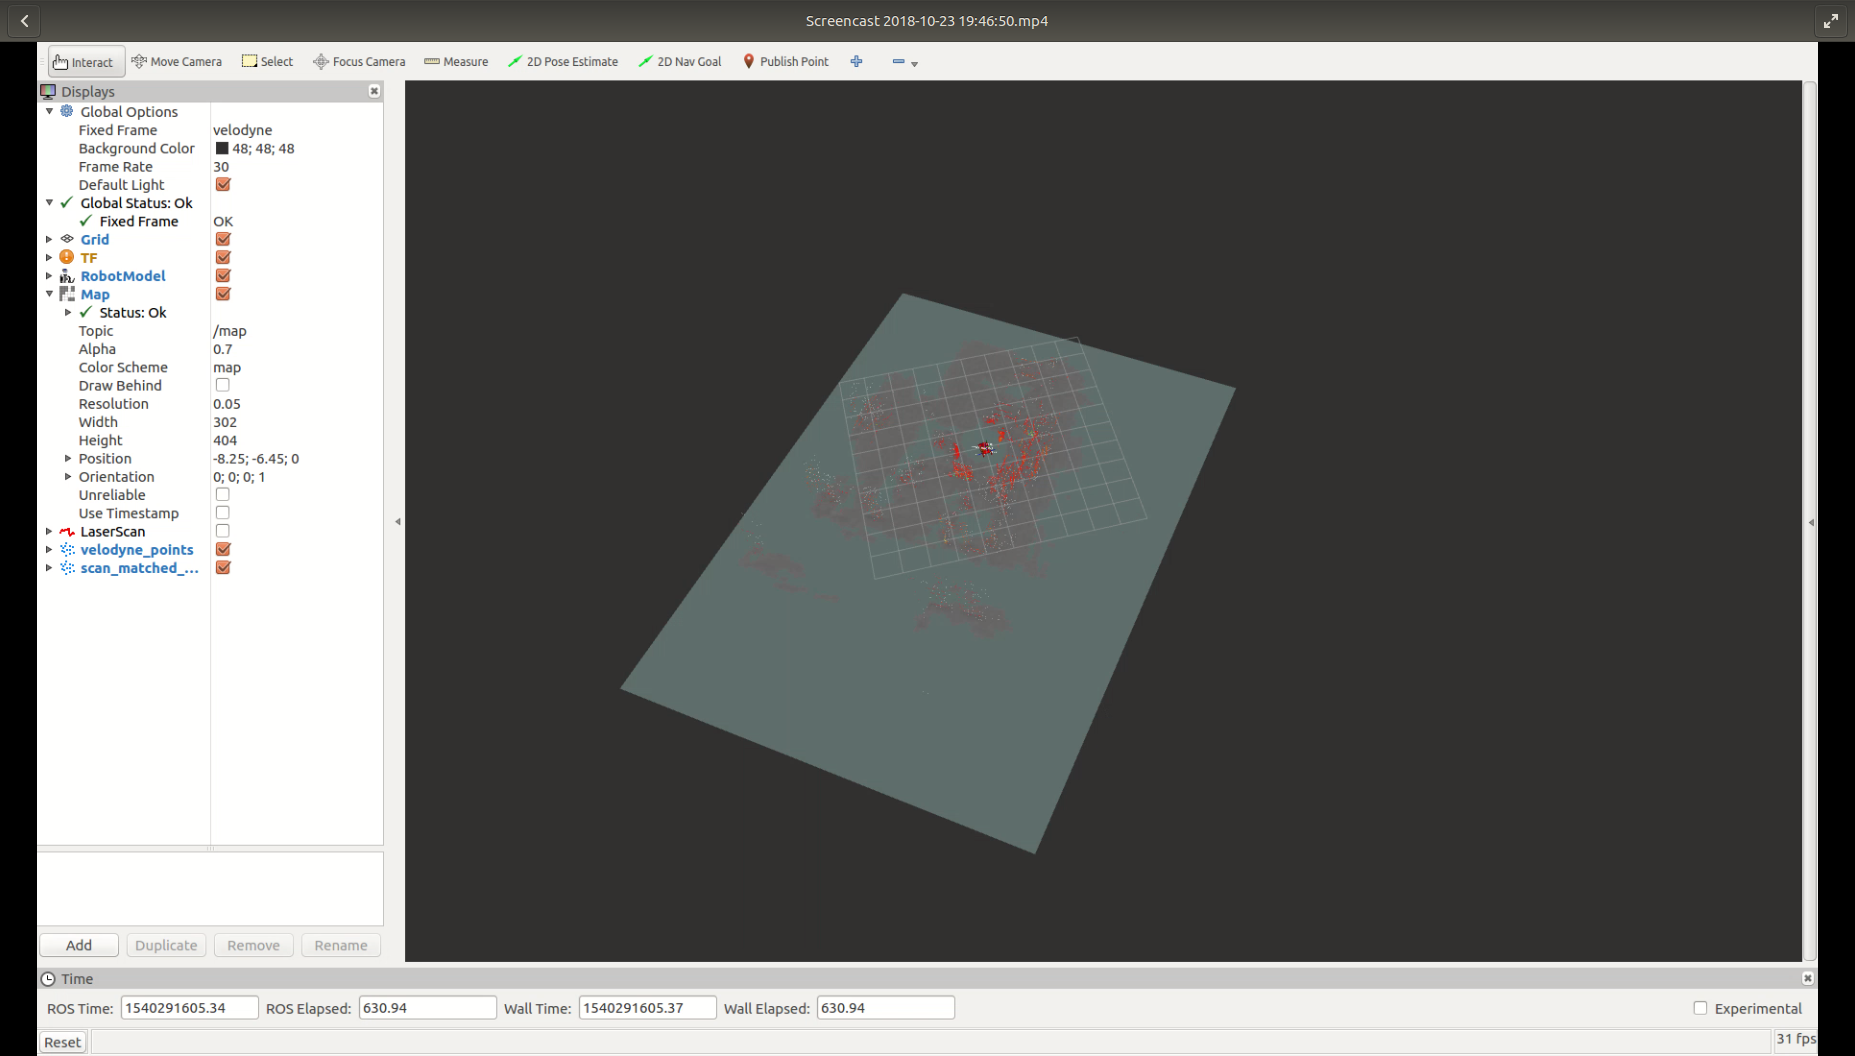The width and height of the screenshot is (1855, 1056).
Task: Enable the Publish Point tool
Action: pyautogui.click(x=786, y=61)
